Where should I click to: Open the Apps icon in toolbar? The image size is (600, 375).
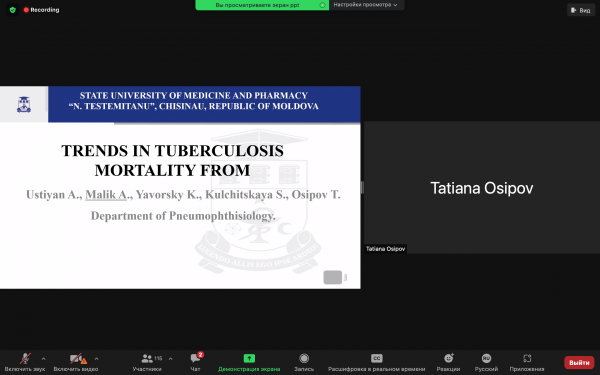(x=527, y=359)
